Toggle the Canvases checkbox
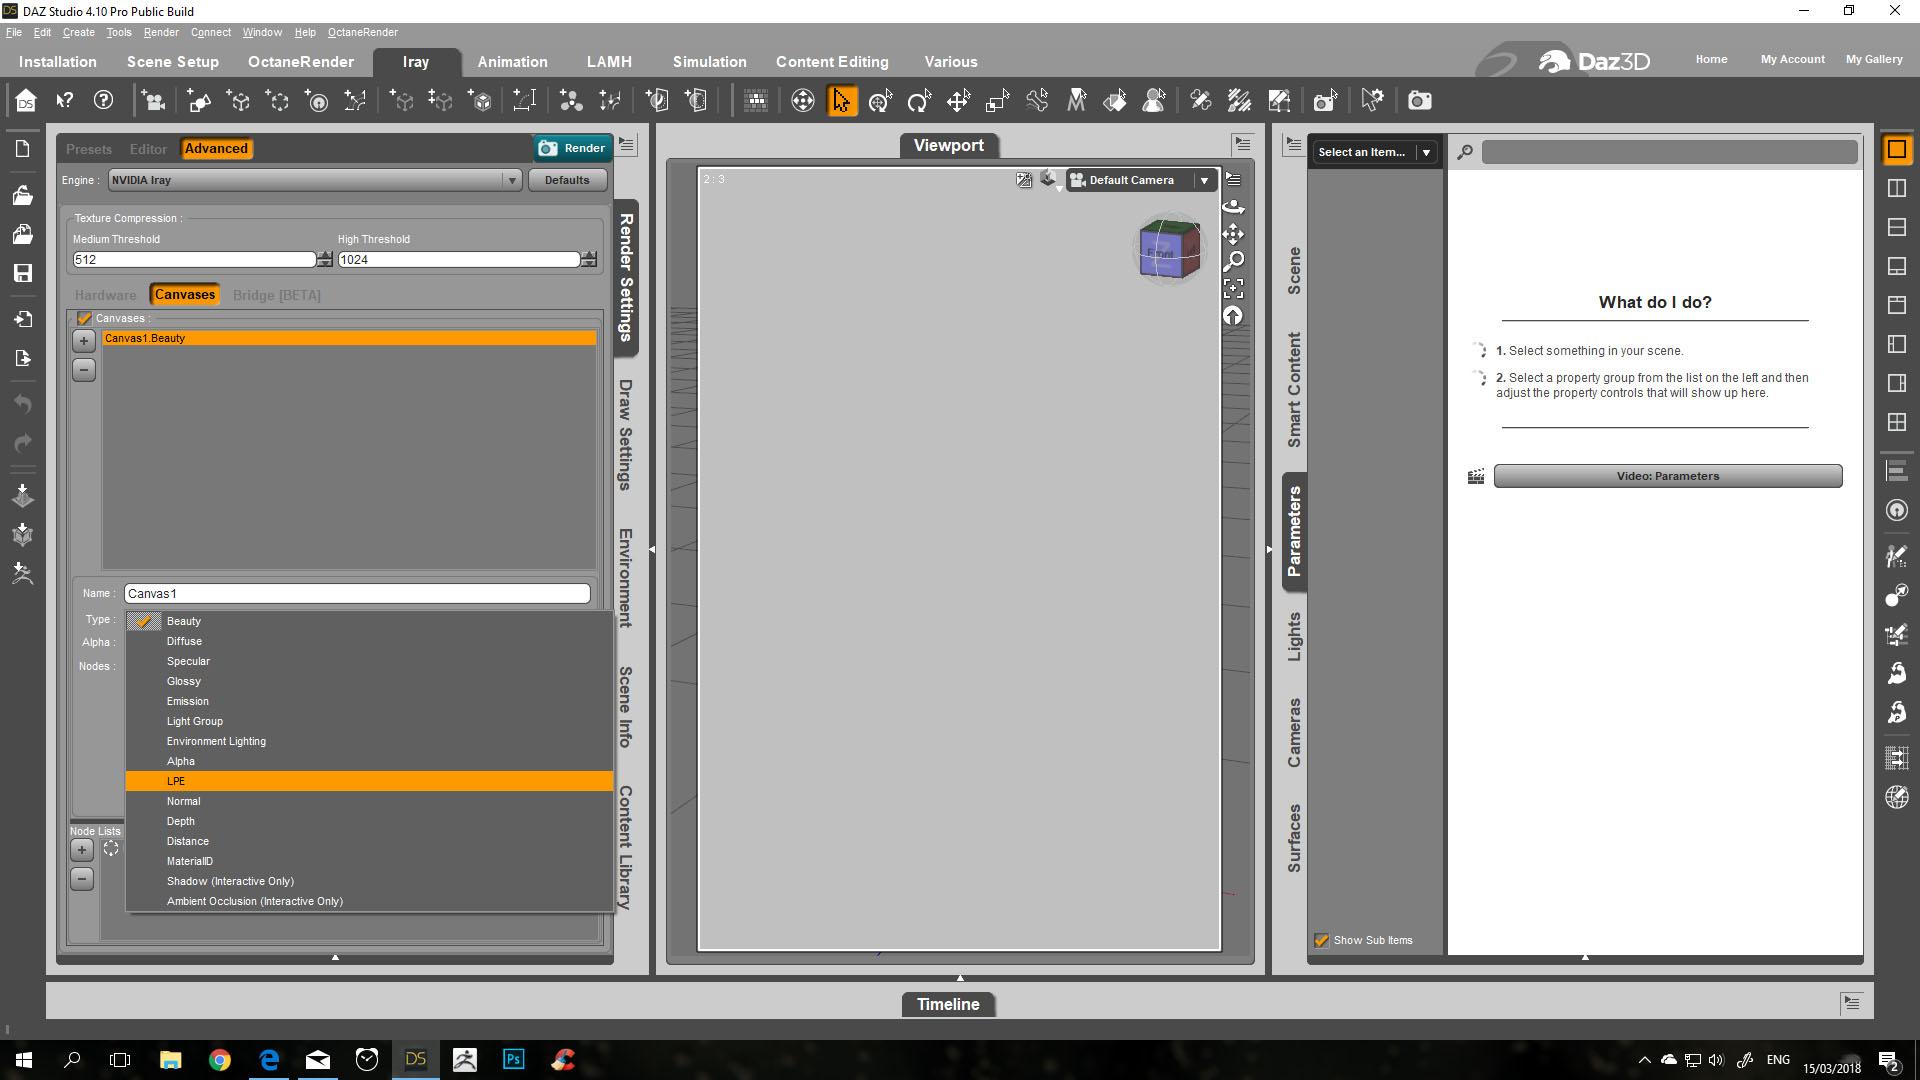The height and width of the screenshot is (1080, 1920). tap(85, 318)
